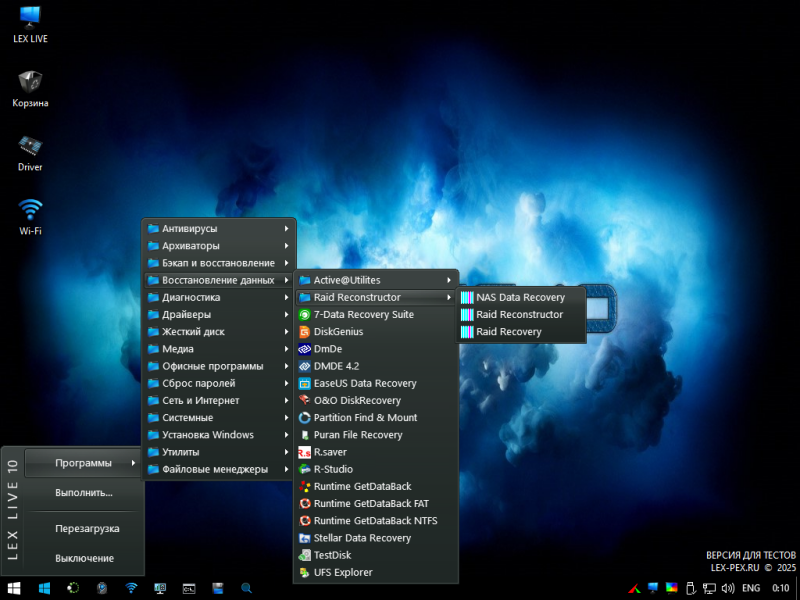Click Перезагрузка to restart
Screen dimensions: 800x600
87,528
